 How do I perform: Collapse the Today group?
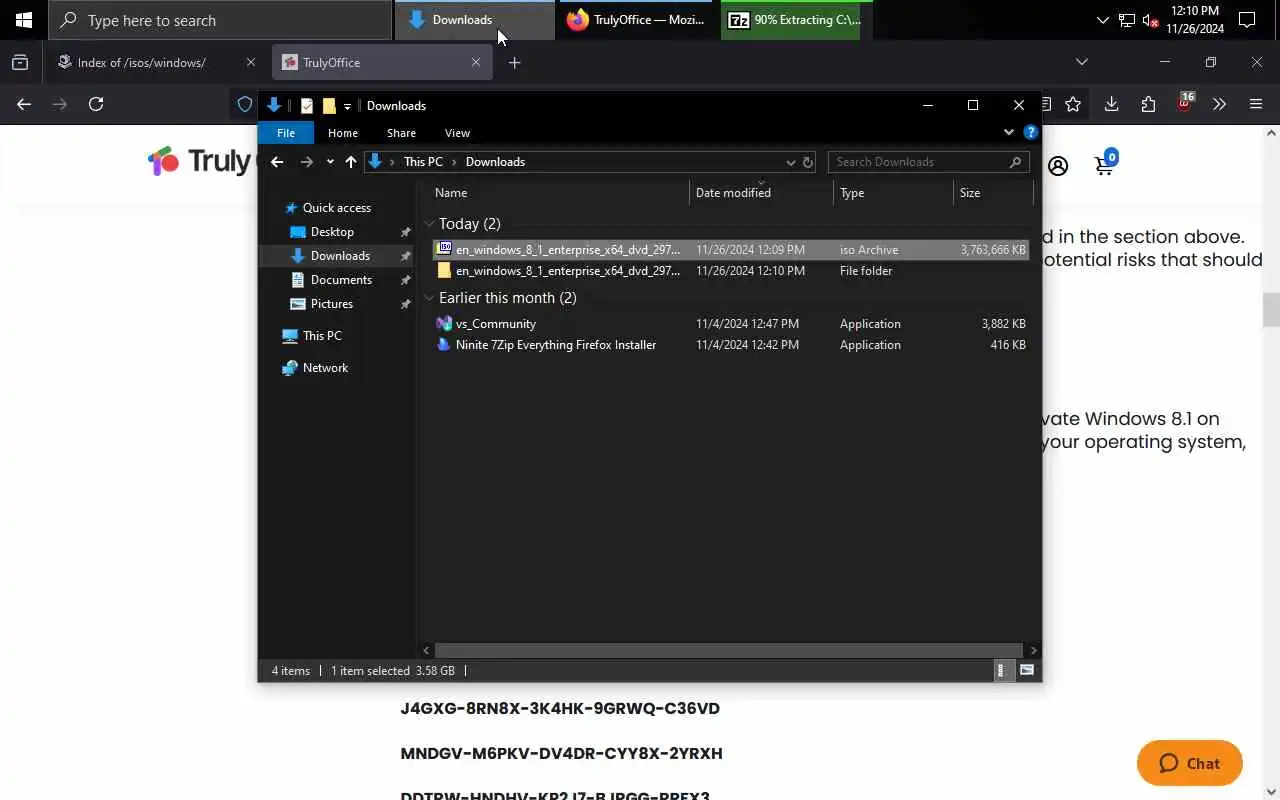pyautogui.click(x=430, y=224)
